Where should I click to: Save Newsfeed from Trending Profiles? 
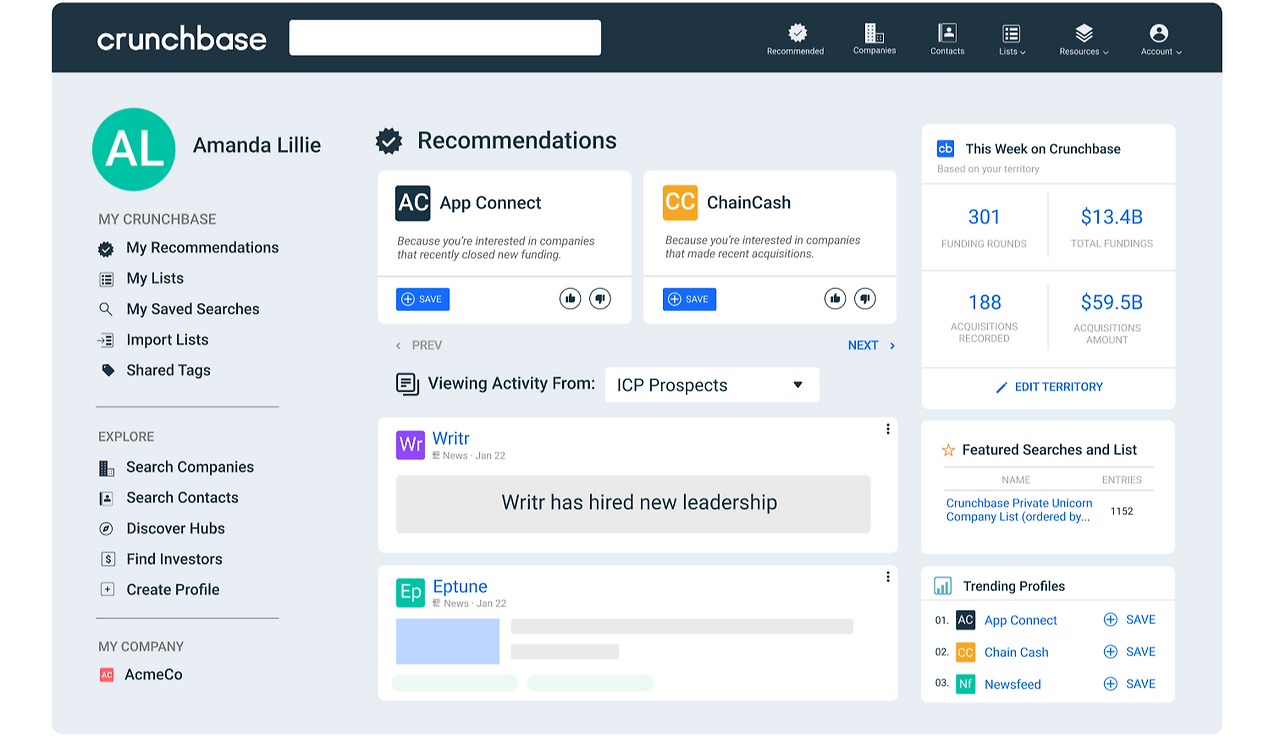1129,684
